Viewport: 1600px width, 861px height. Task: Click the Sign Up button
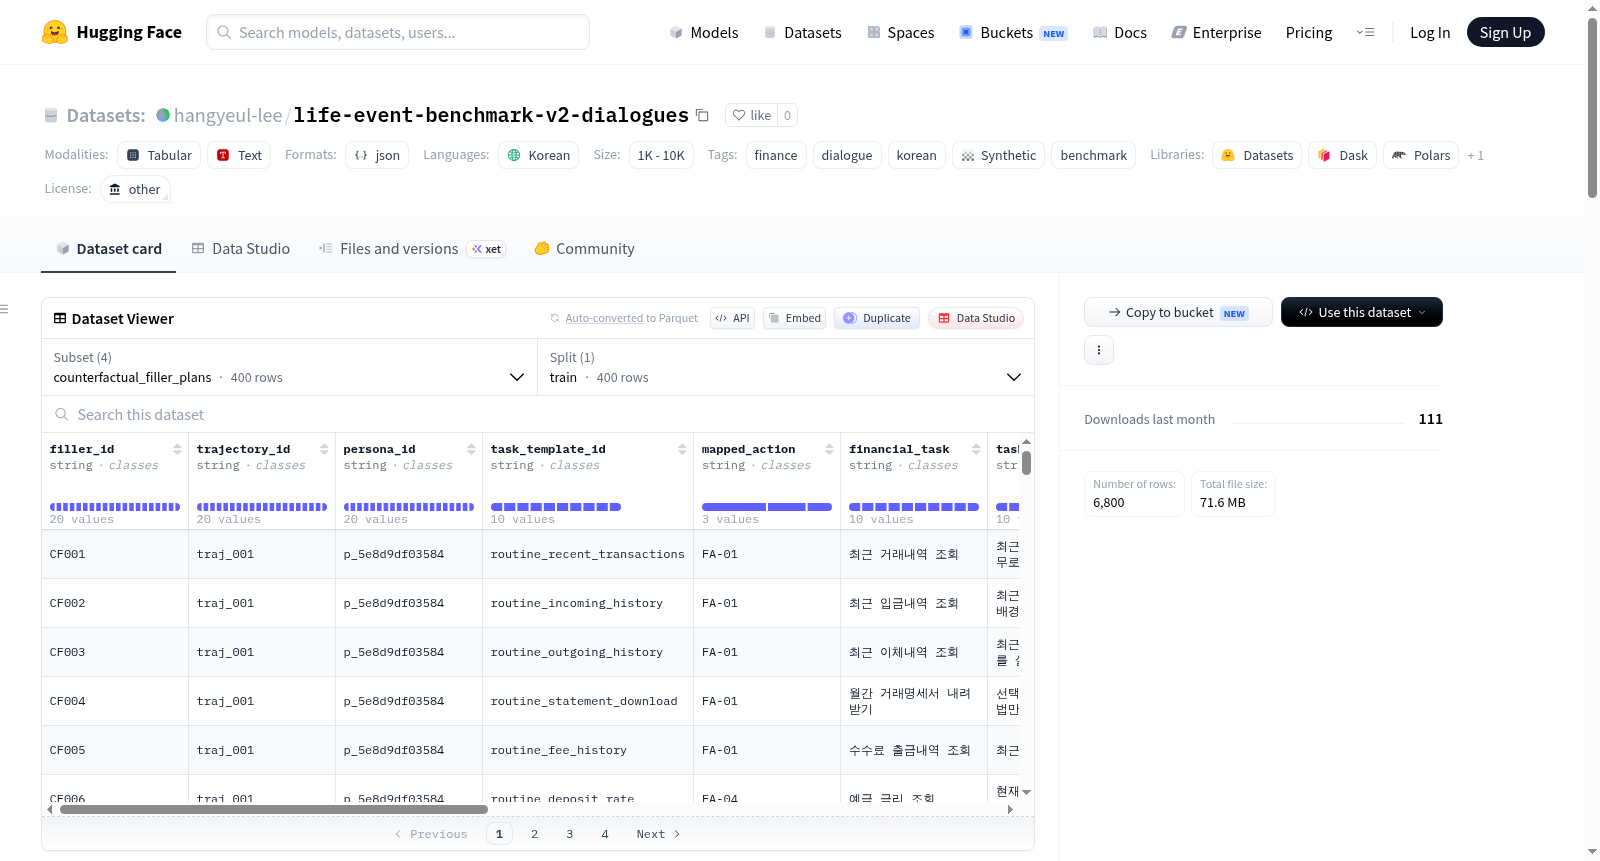click(1506, 32)
